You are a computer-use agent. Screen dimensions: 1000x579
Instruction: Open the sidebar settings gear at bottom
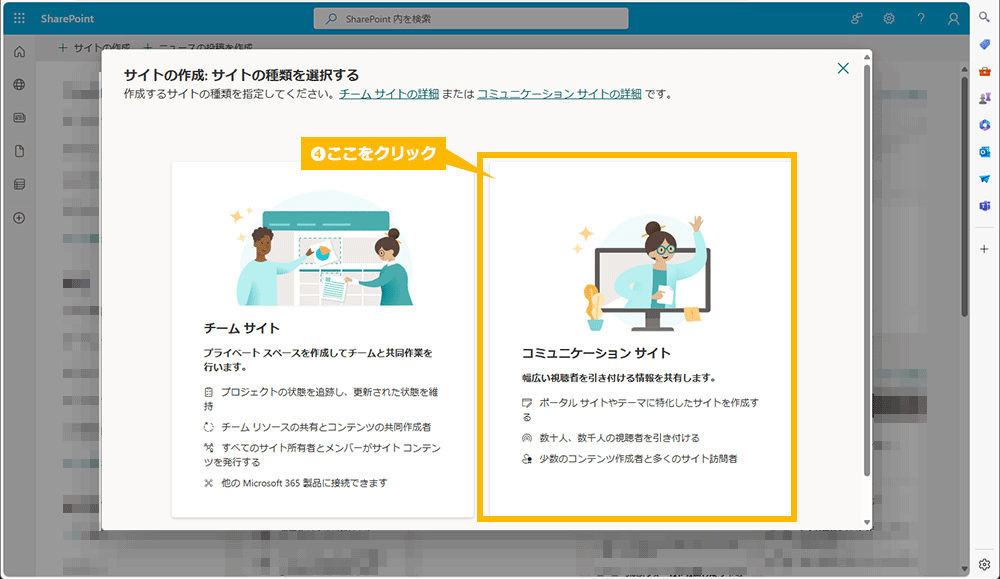point(985,564)
